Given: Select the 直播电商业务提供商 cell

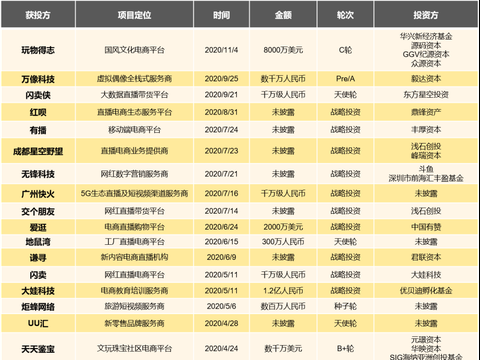Looking at the screenshot, I should click(134, 151).
